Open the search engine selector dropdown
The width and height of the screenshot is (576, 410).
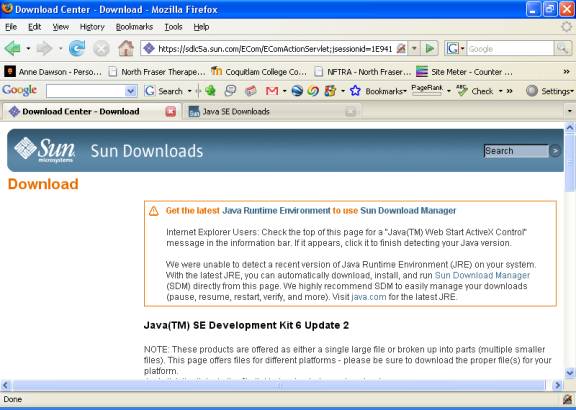[462, 48]
